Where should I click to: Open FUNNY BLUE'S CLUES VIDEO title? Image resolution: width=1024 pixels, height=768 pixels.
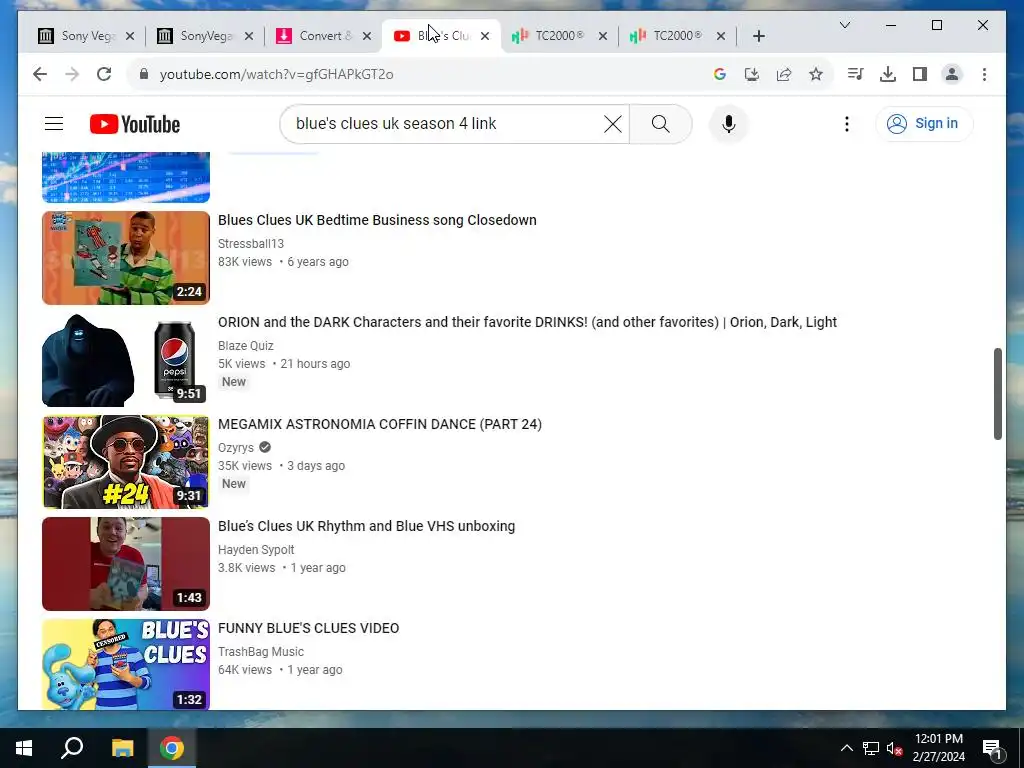click(308, 628)
